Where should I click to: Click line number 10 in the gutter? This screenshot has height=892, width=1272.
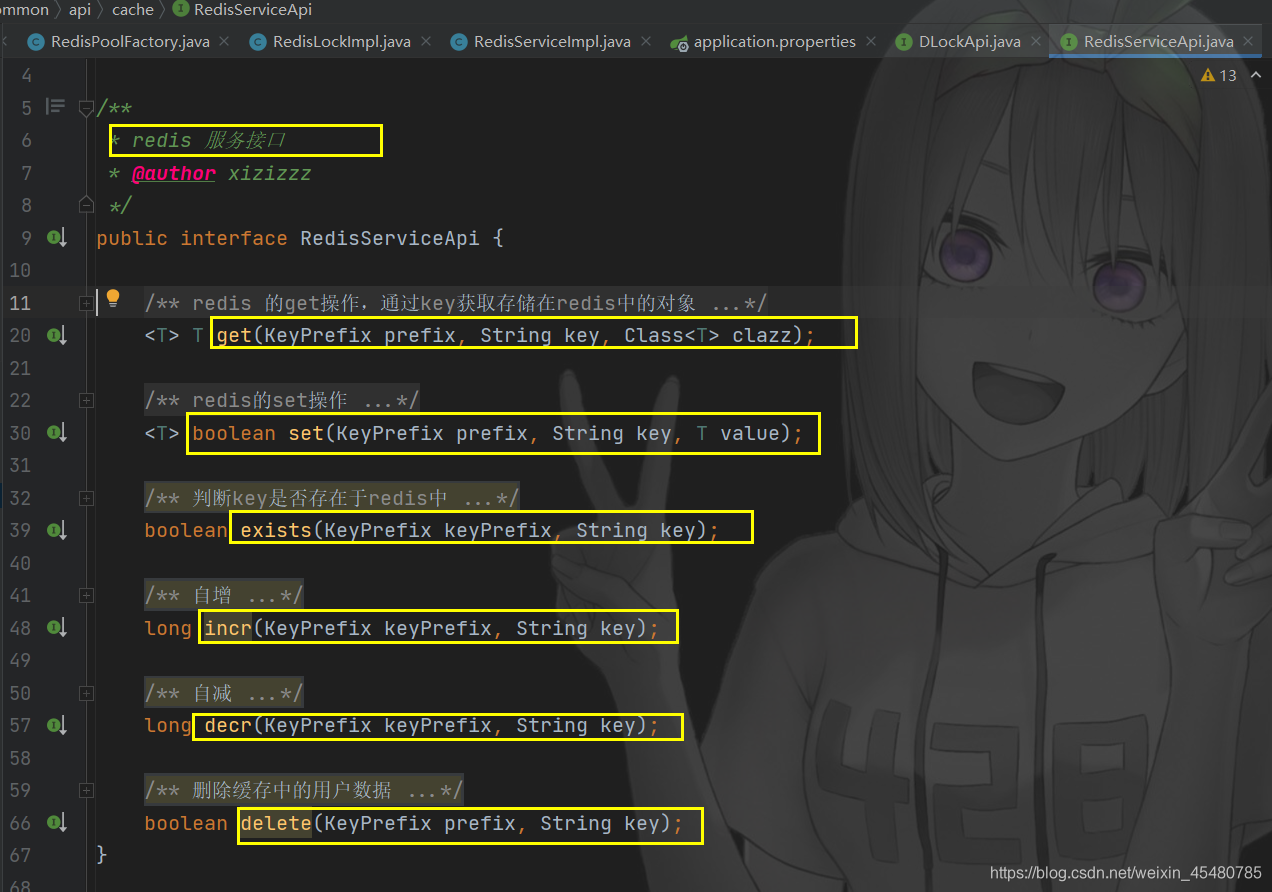[20, 270]
